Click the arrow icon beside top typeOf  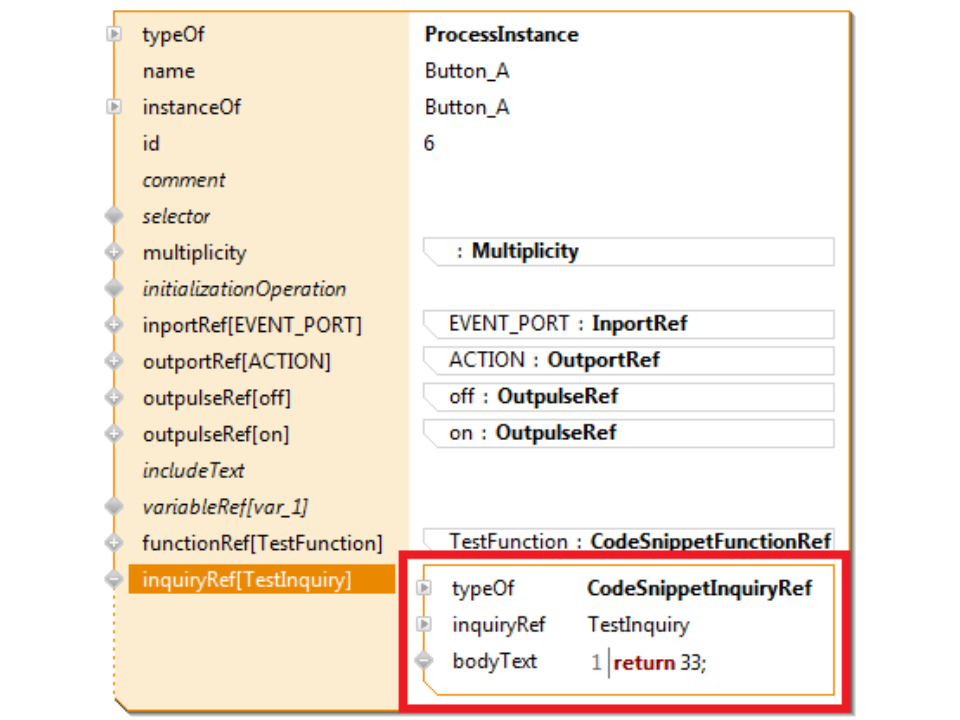point(115,35)
